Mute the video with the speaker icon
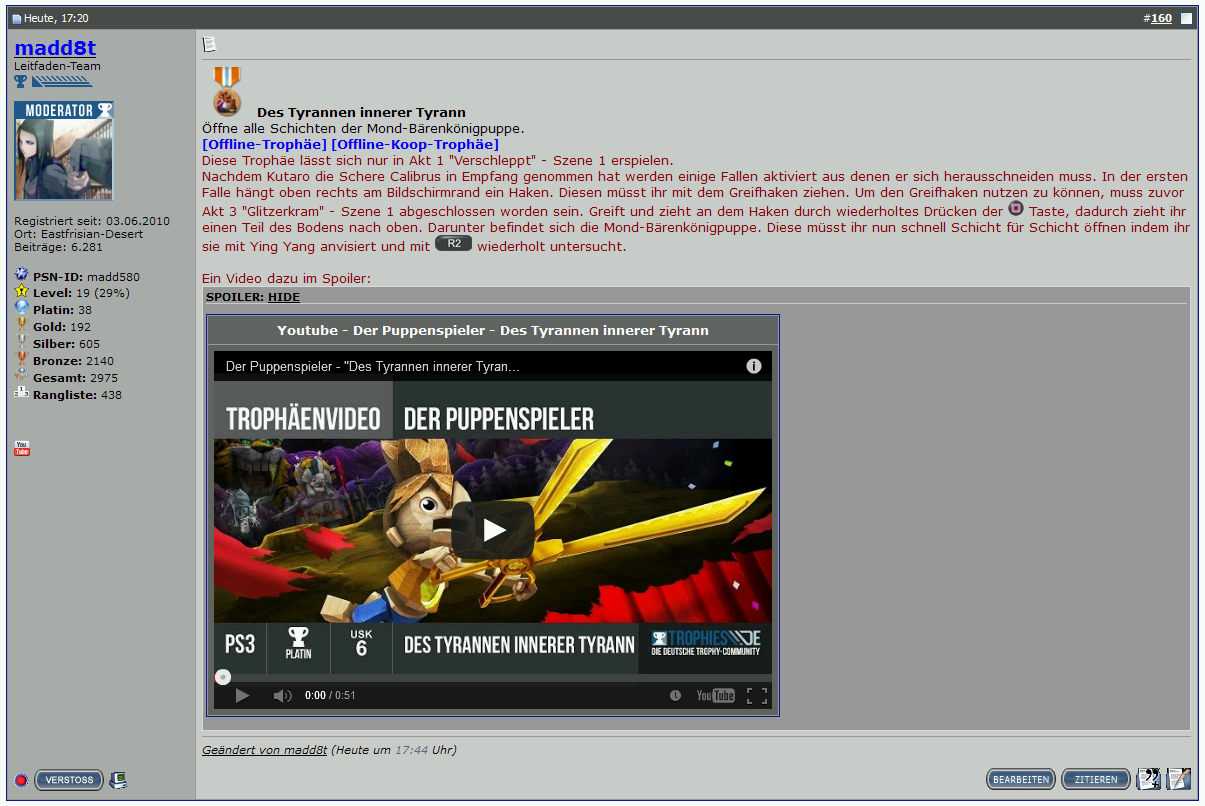 pyautogui.click(x=283, y=695)
